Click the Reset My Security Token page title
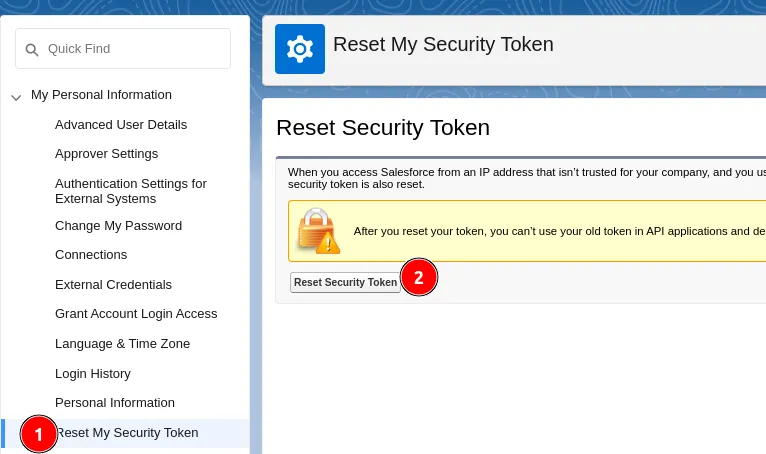Screen dimensions: 766x454 pos(443,44)
